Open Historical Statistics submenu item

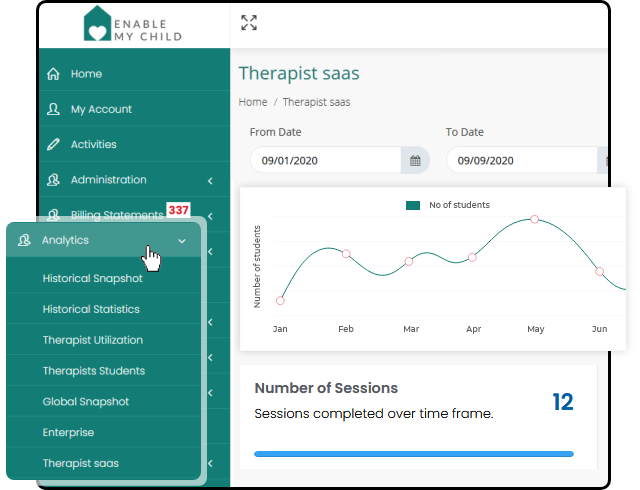(x=104, y=309)
